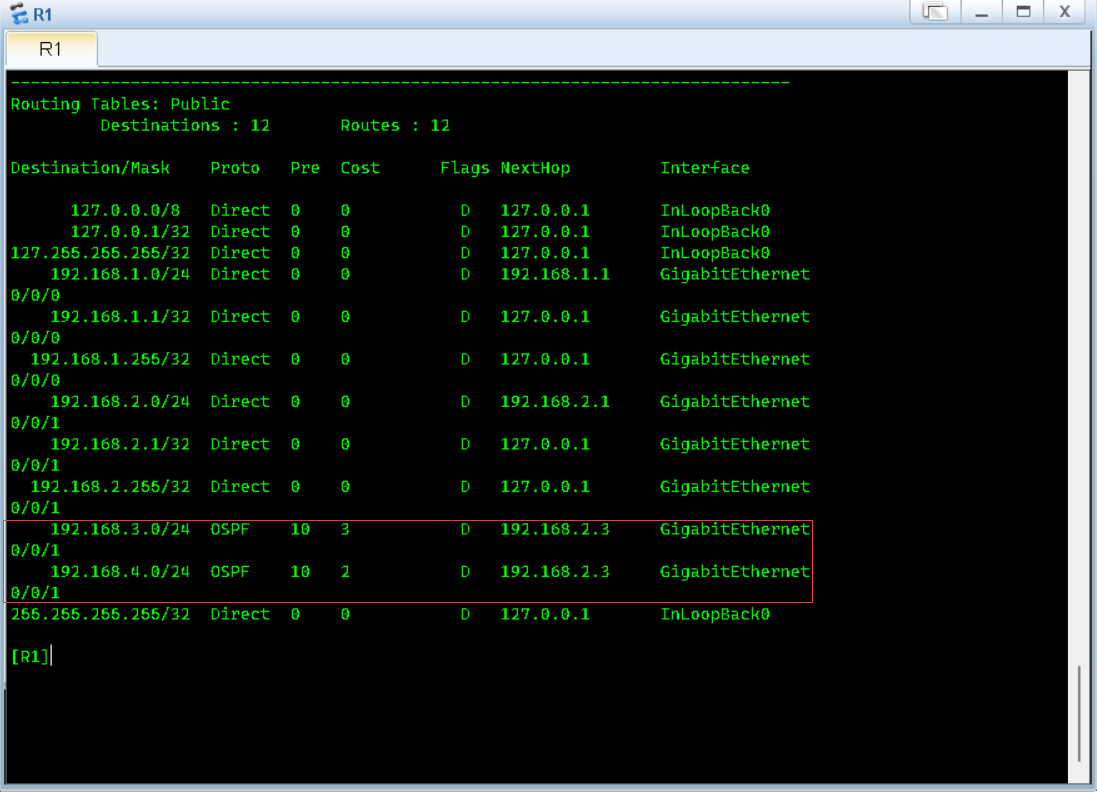Screen dimensions: 1097x792
Task: Click InLoopBack0 interface in 127.0.0.0/8 row
Action: click(715, 210)
